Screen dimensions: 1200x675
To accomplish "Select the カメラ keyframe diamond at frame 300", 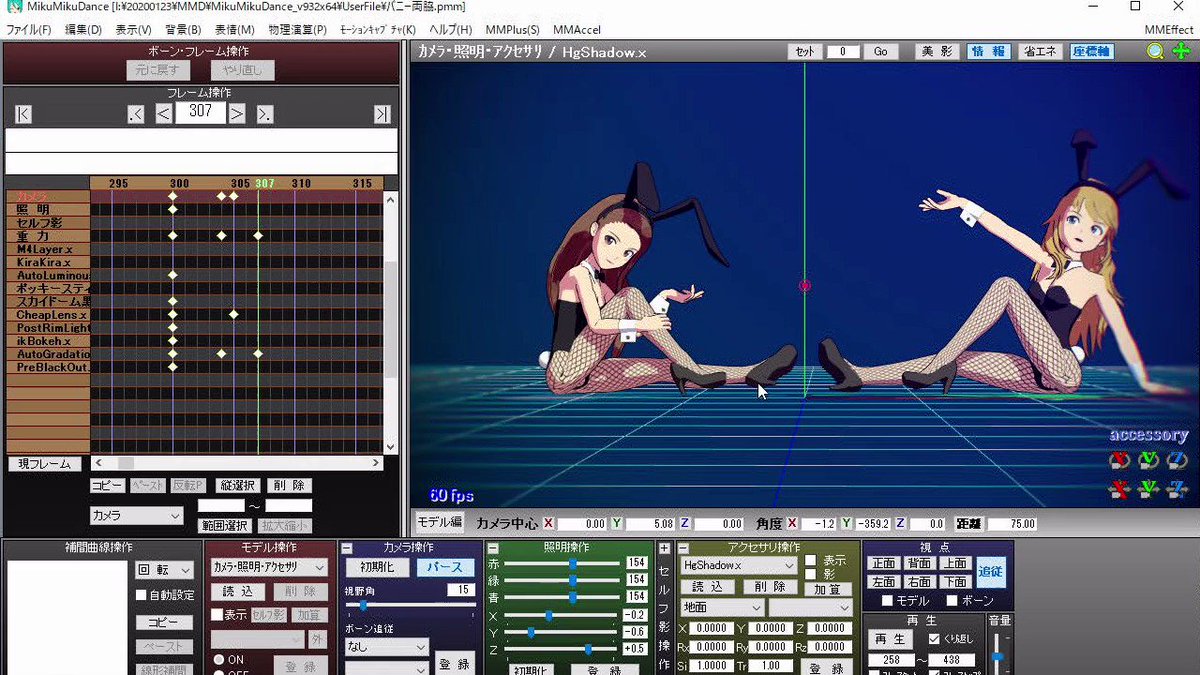I will tap(173, 196).
